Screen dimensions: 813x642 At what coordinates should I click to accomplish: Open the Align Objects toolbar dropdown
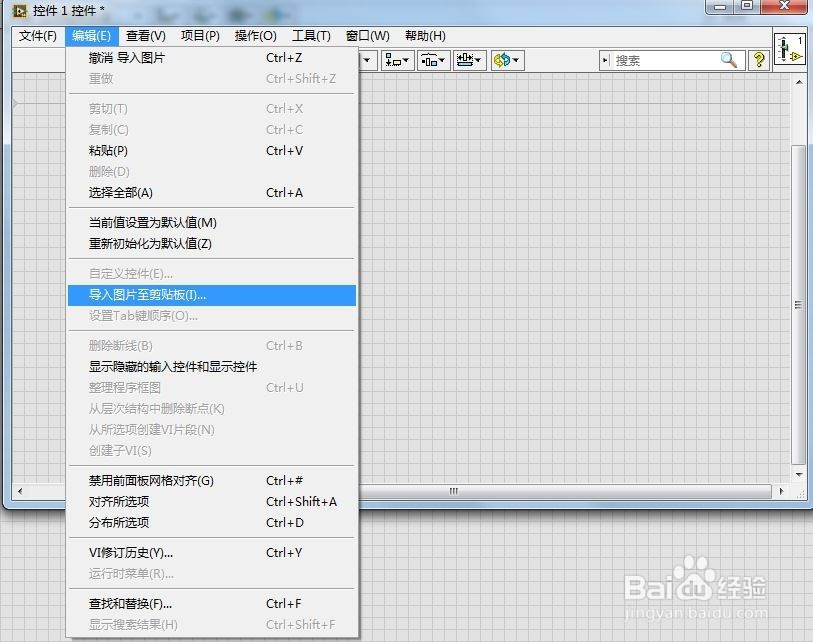pos(397,61)
